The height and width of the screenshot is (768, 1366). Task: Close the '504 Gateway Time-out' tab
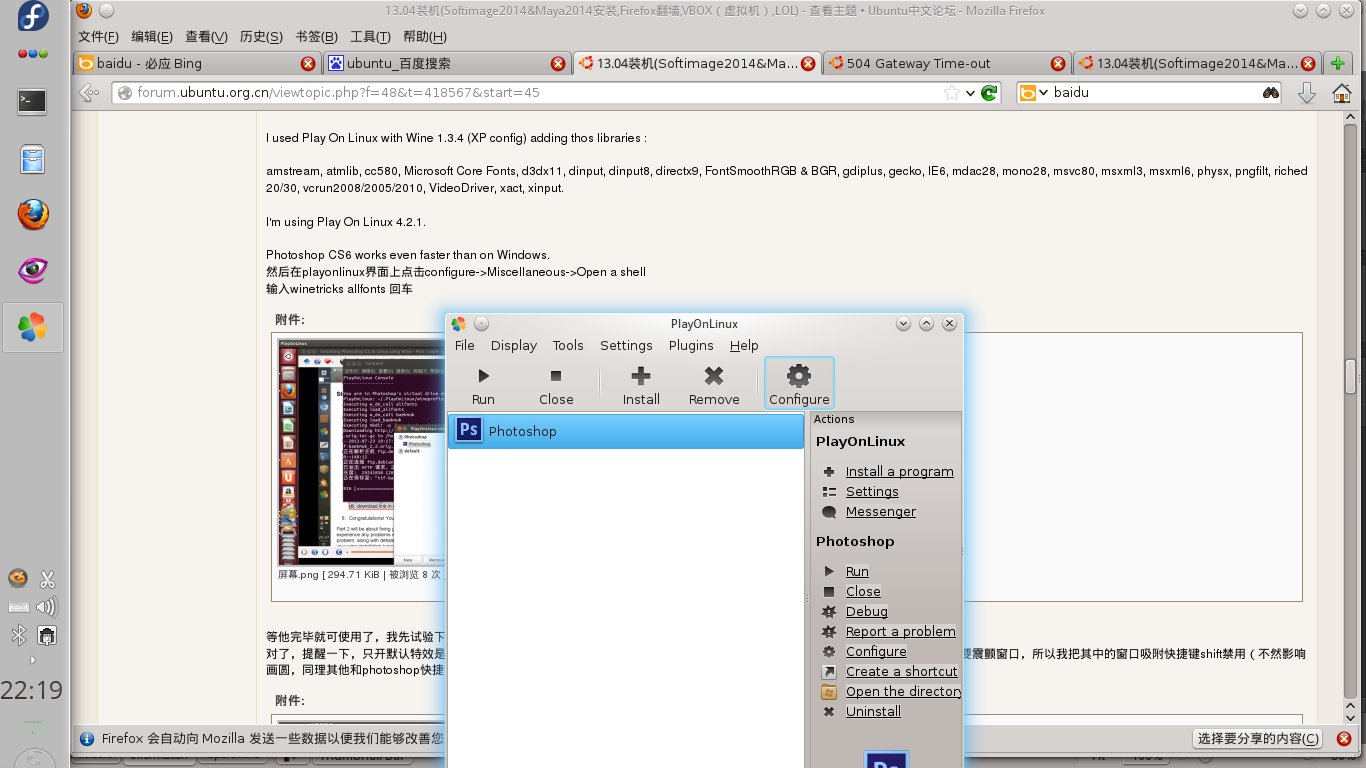pos(1058,63)
